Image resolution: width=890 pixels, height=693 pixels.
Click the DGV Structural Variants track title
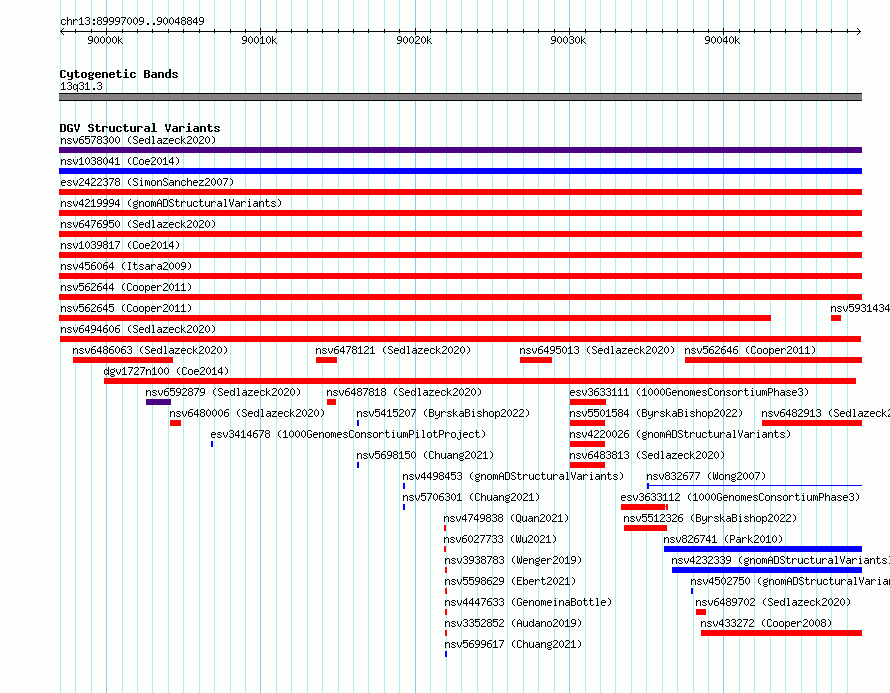[x=140, y=128]
